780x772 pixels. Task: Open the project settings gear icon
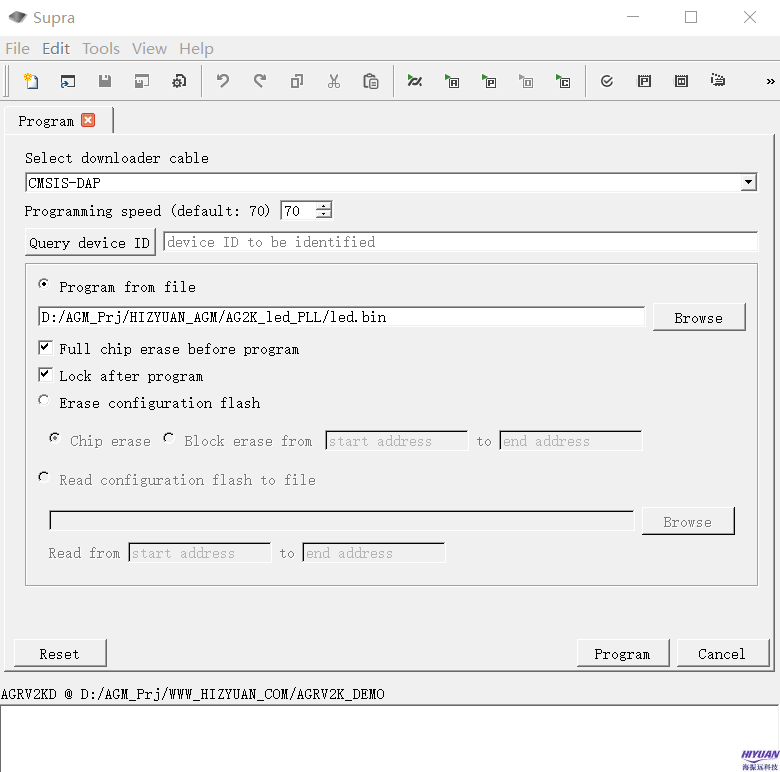(179, 81)
